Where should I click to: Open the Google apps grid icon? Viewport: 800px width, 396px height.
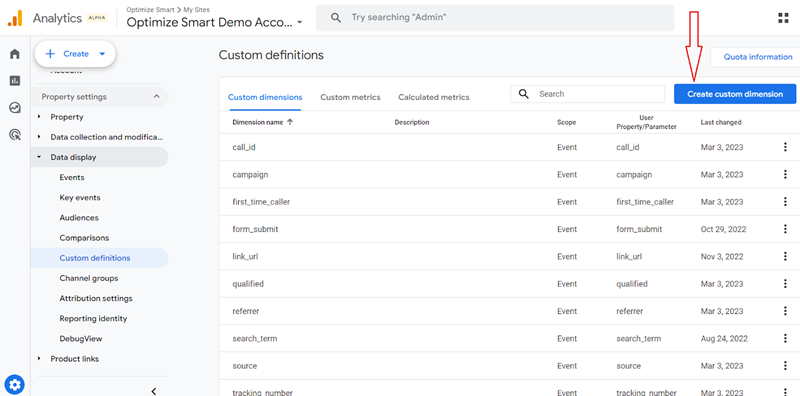pos(783,18)
